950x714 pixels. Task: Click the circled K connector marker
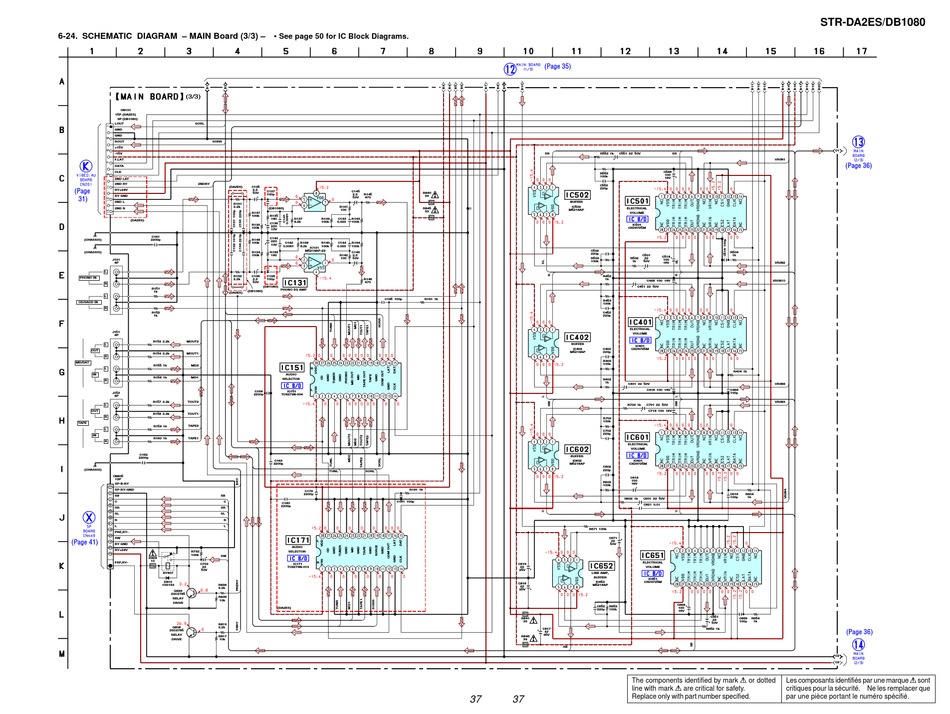coord(86,167)
